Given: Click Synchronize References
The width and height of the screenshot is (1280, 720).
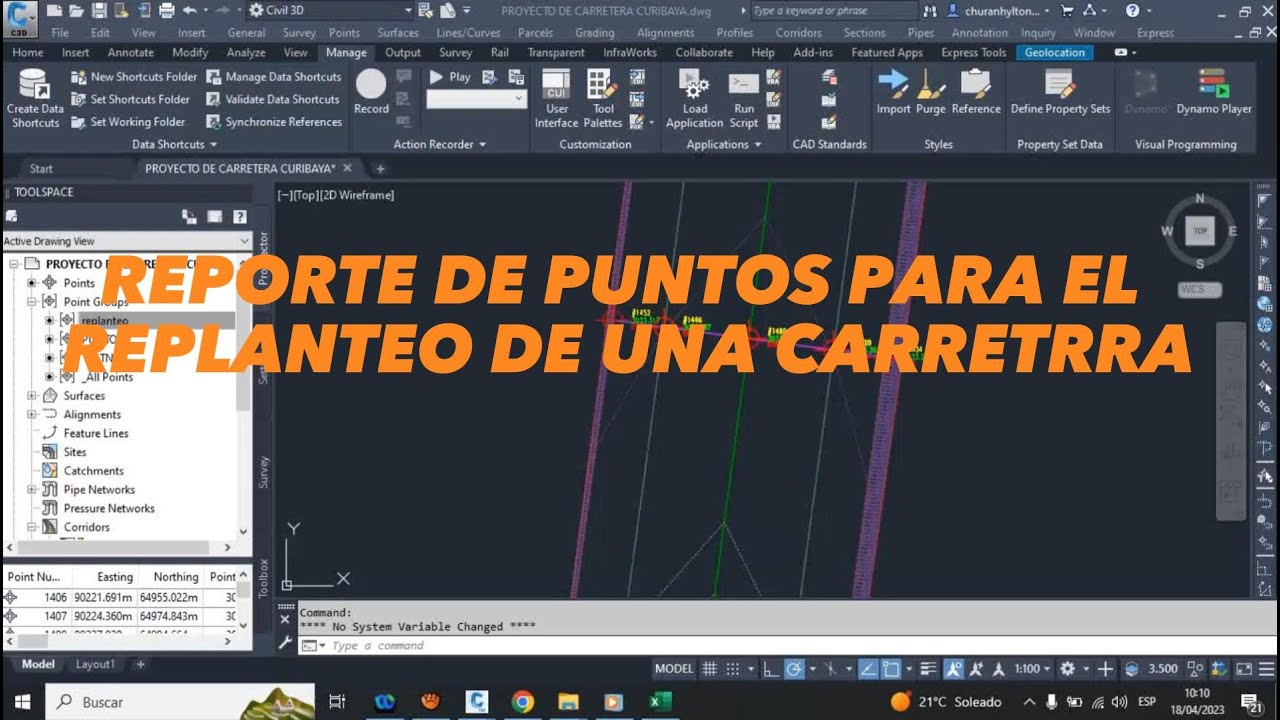Looking at the screenshot, I should point(274,122).
